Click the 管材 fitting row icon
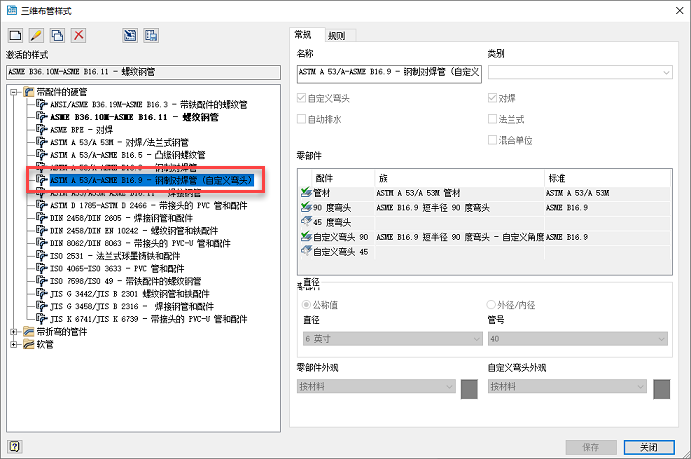This screenshot has height=459, width=691. (306, 192)
